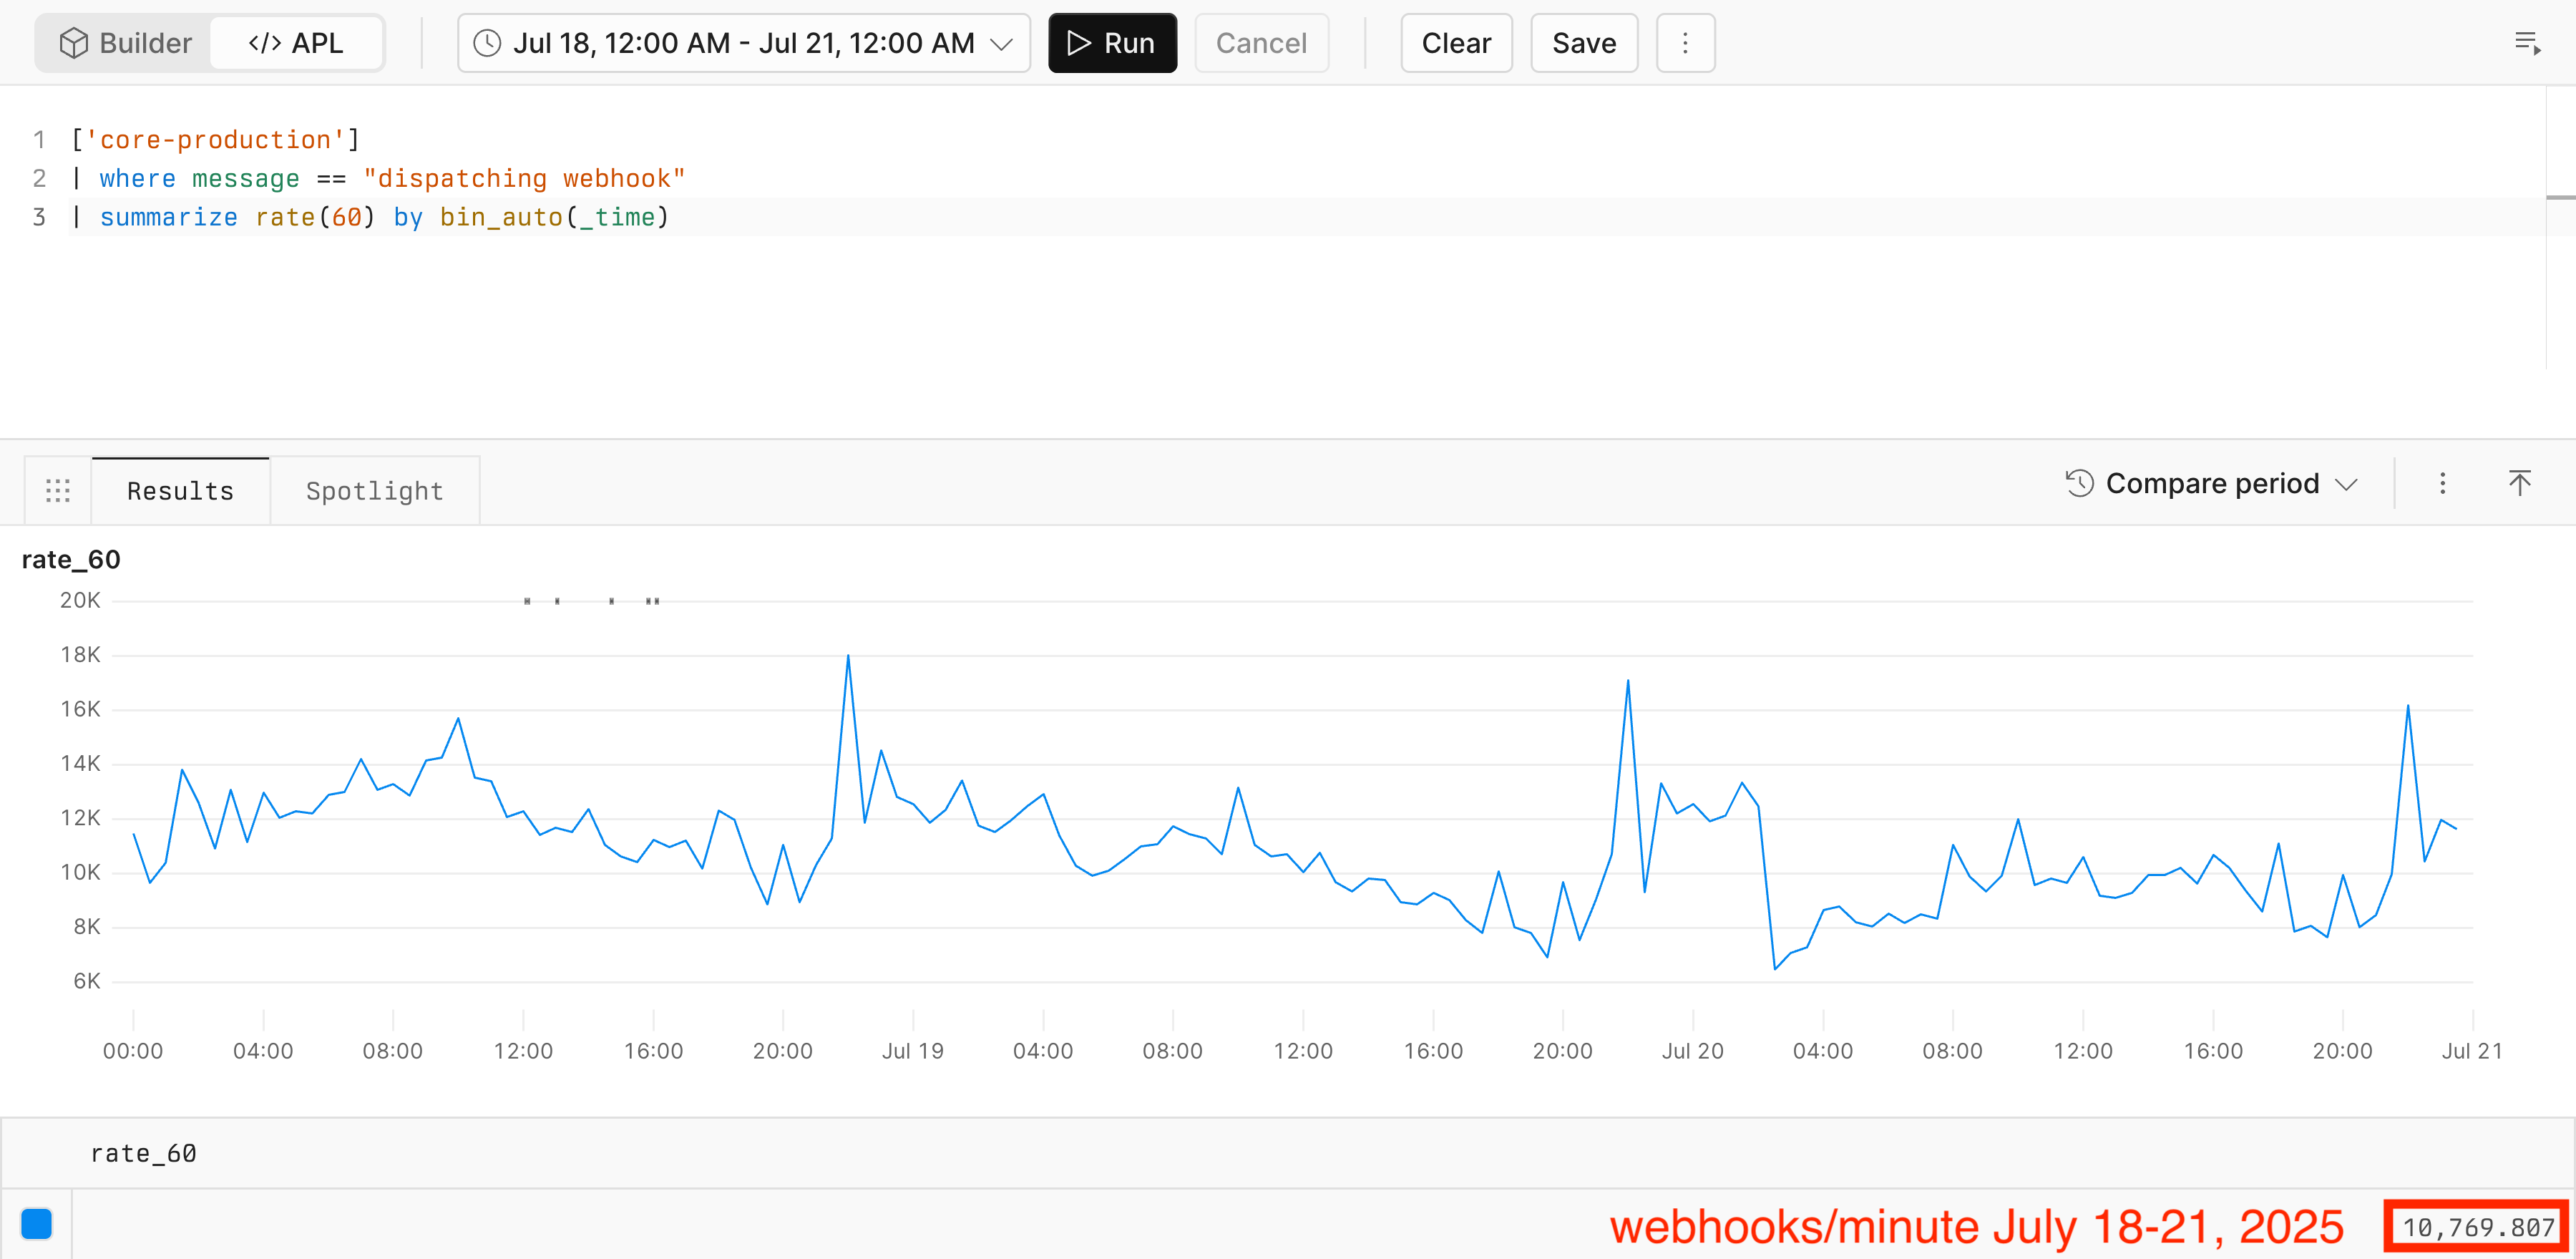Image resolution: width=2576 pixels, height=1259 pixels.
Task: Click the expand results panel upward arrow icon
Action: click(x=2519, y=484)
